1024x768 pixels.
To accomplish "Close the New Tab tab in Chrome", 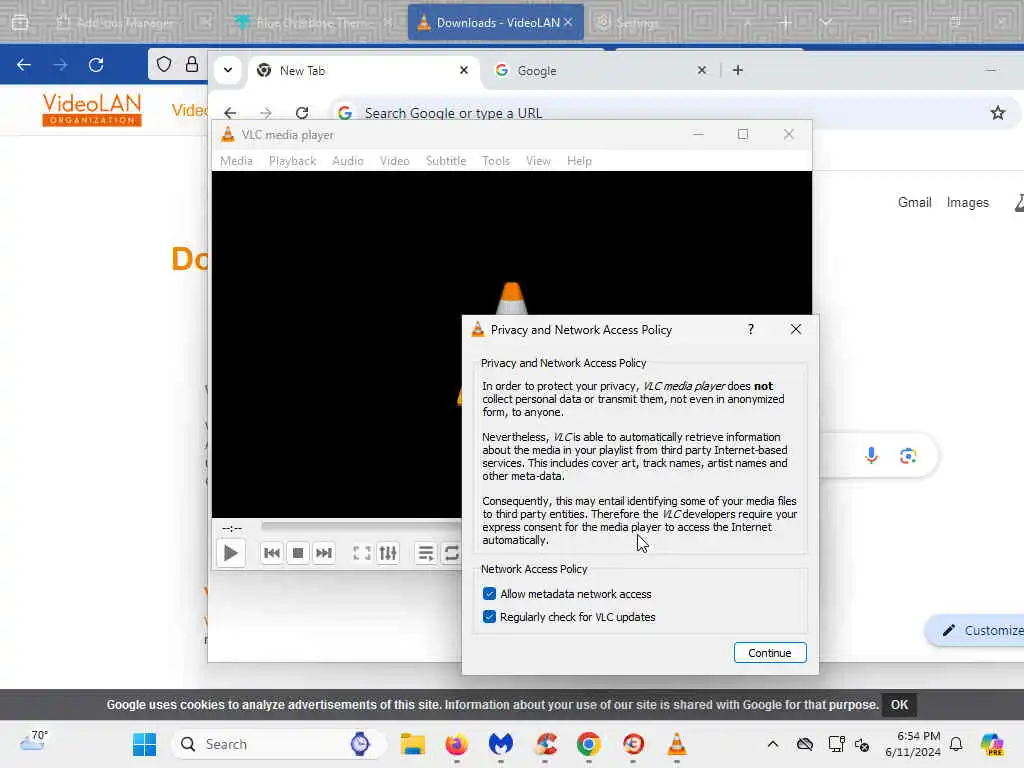I will pos(464,70).
